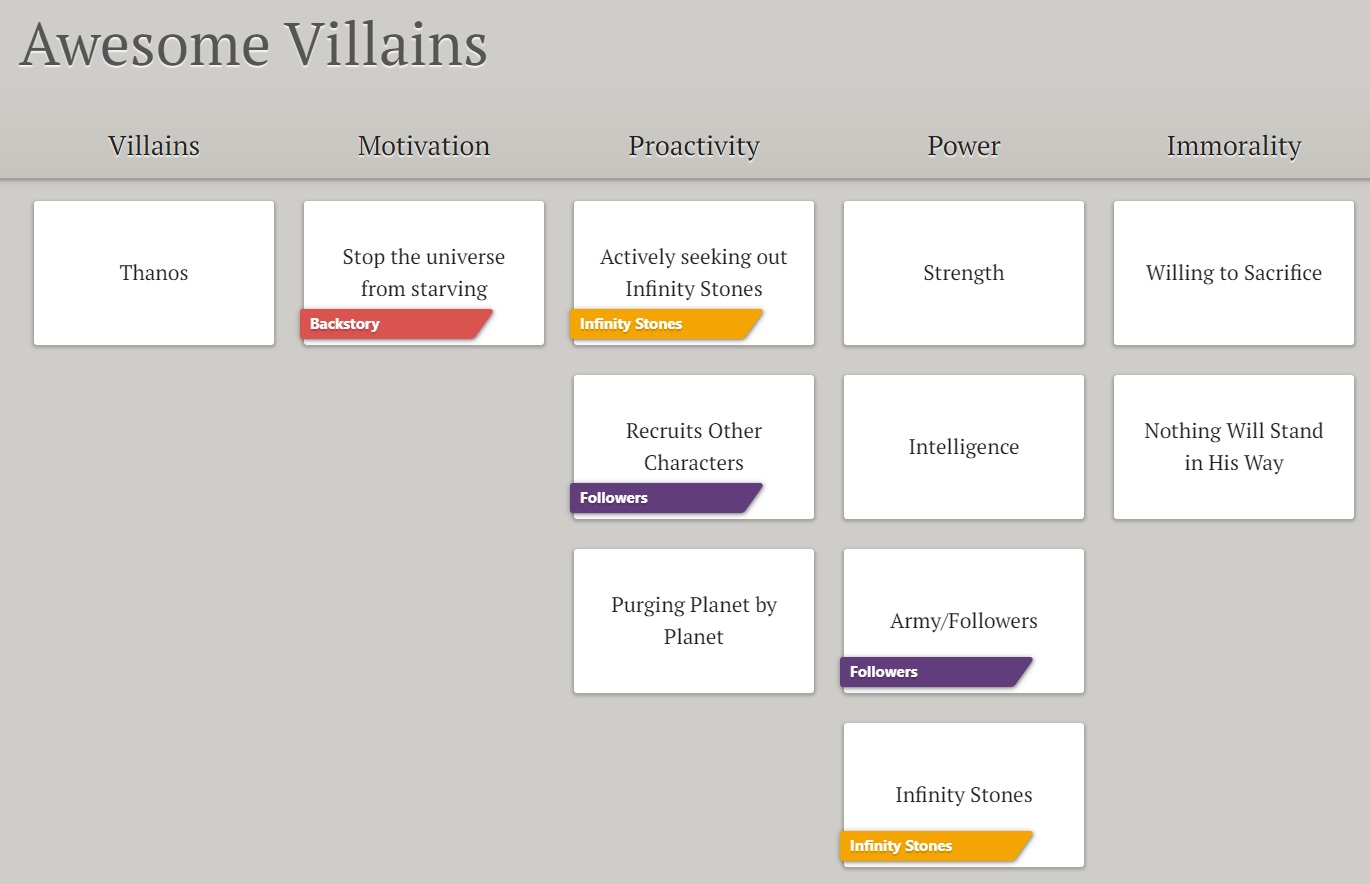
Task: Click the Immorality column header
Action: click(1234, 146)
